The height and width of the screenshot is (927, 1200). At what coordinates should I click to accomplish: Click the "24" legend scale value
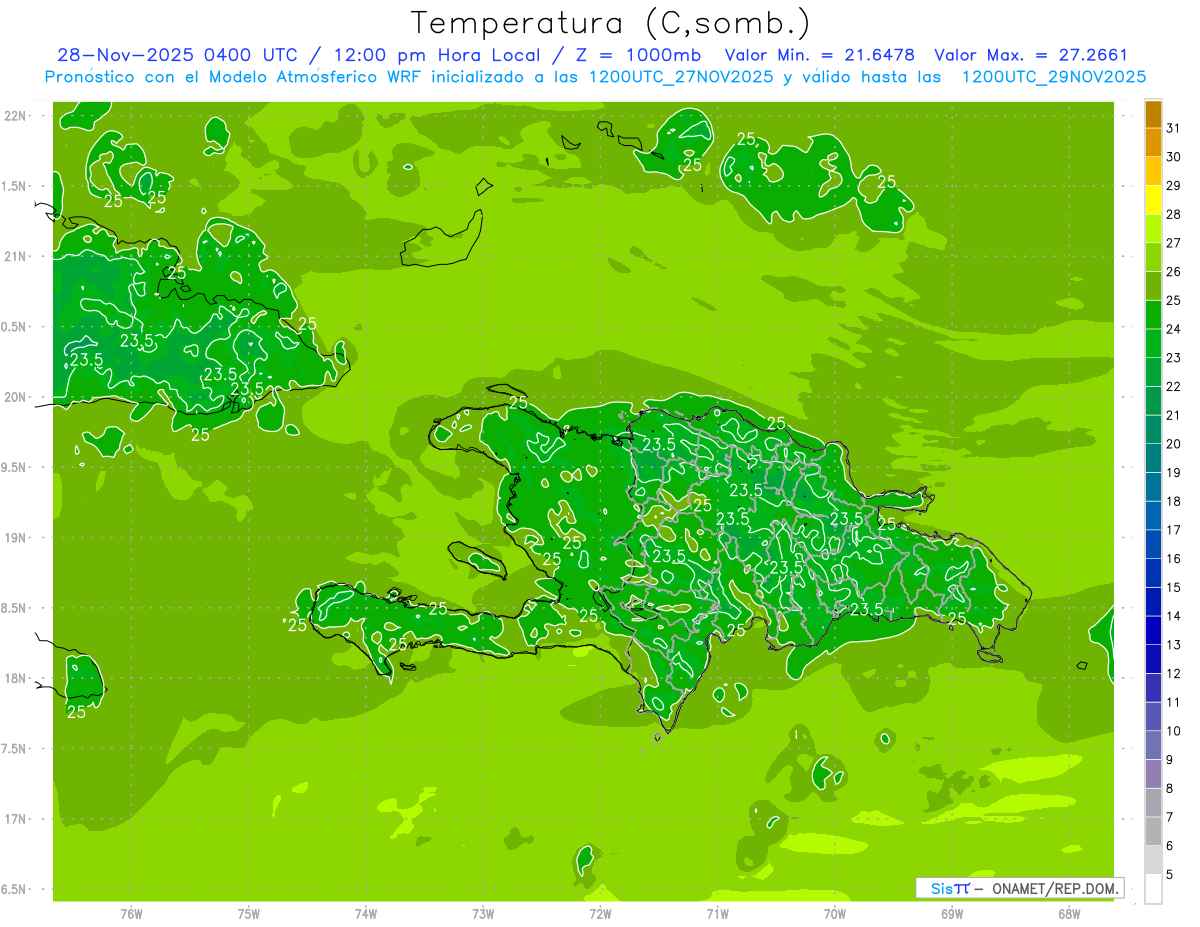pyautogui.click(x=1174, y=329)
